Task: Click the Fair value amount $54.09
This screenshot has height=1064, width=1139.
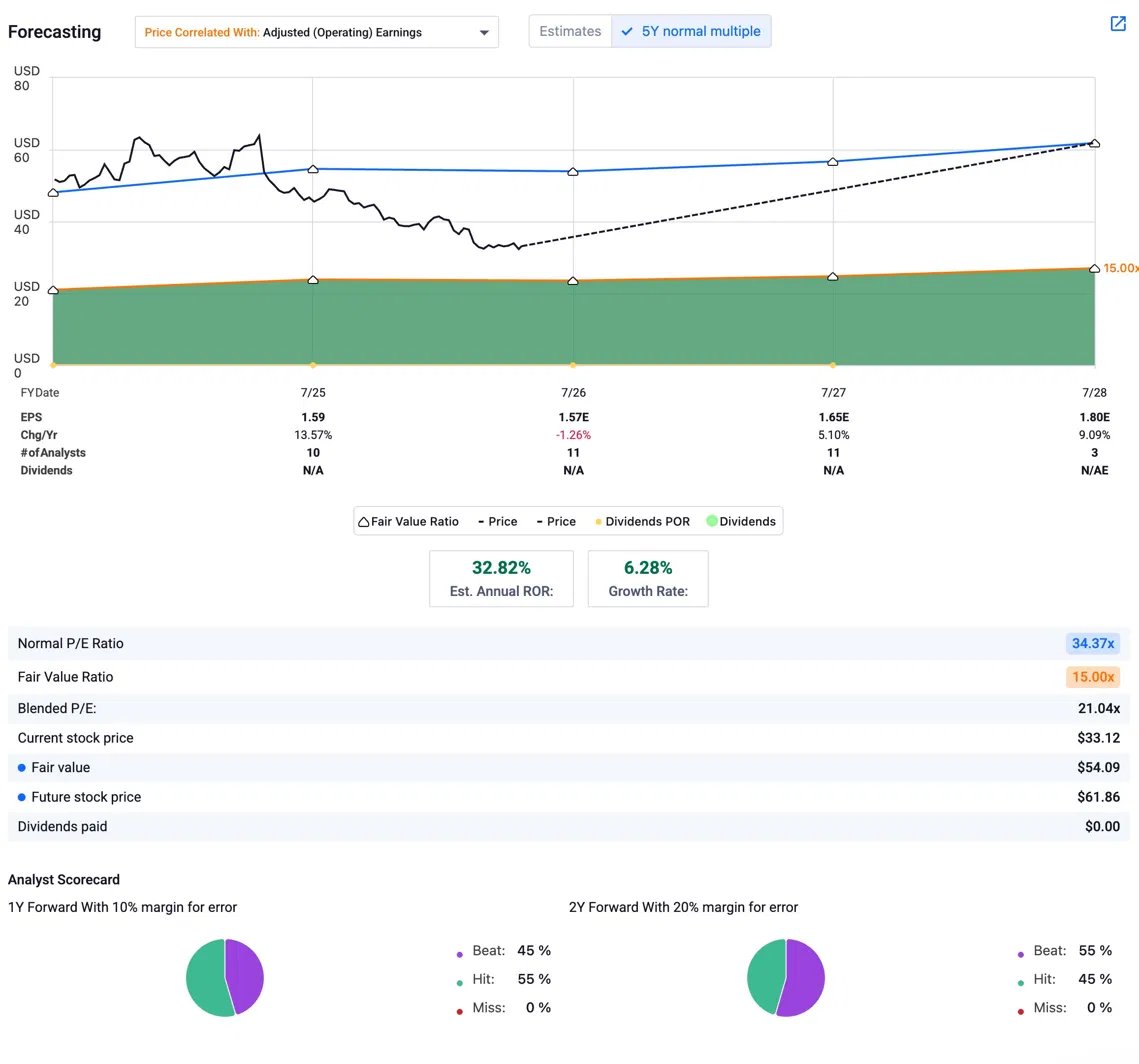Action: [1098, 768]
